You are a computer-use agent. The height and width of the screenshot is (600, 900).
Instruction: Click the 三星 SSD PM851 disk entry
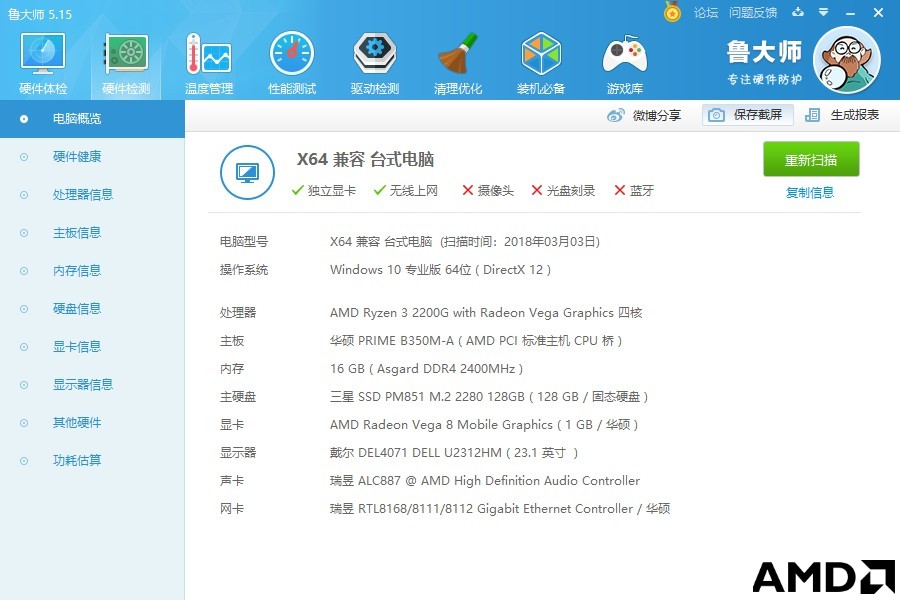[x=489, y=397]
